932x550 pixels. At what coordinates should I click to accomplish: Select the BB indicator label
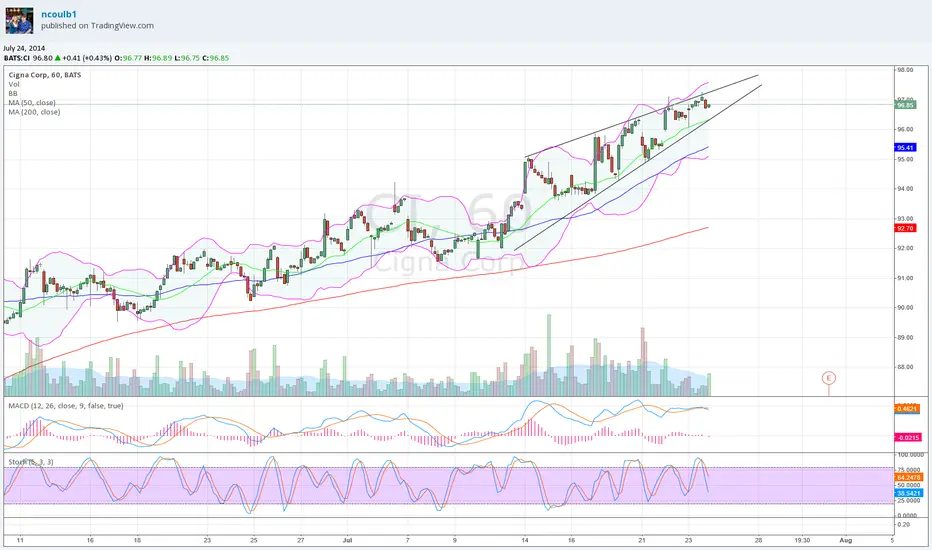tap(13, 93)
